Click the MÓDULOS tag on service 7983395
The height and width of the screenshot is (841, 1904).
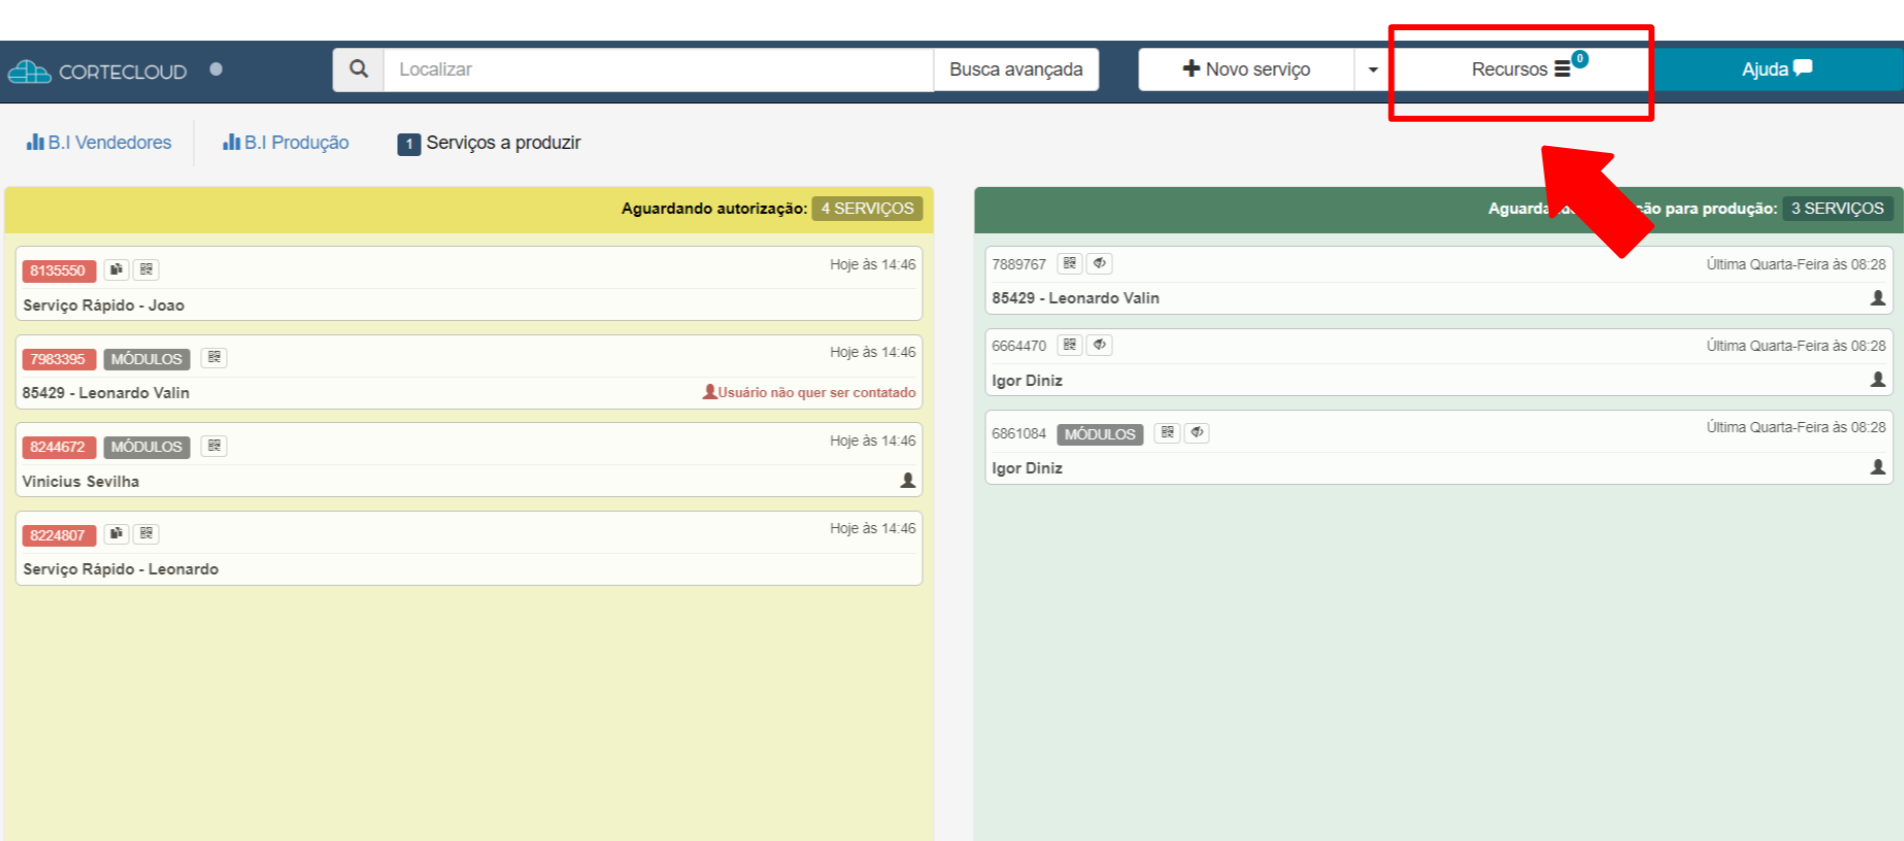147,359
